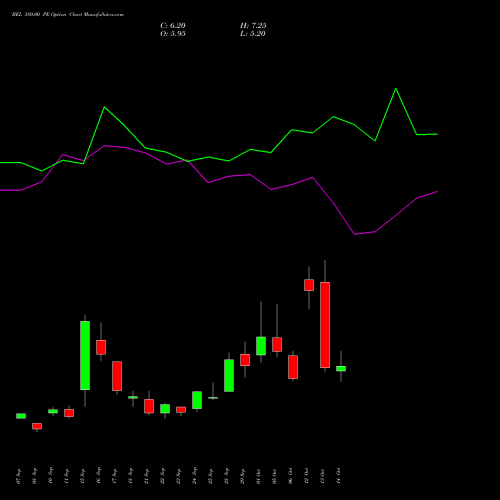Click the open value O: 5.95
500x500 pixels.
pos(173,34)
